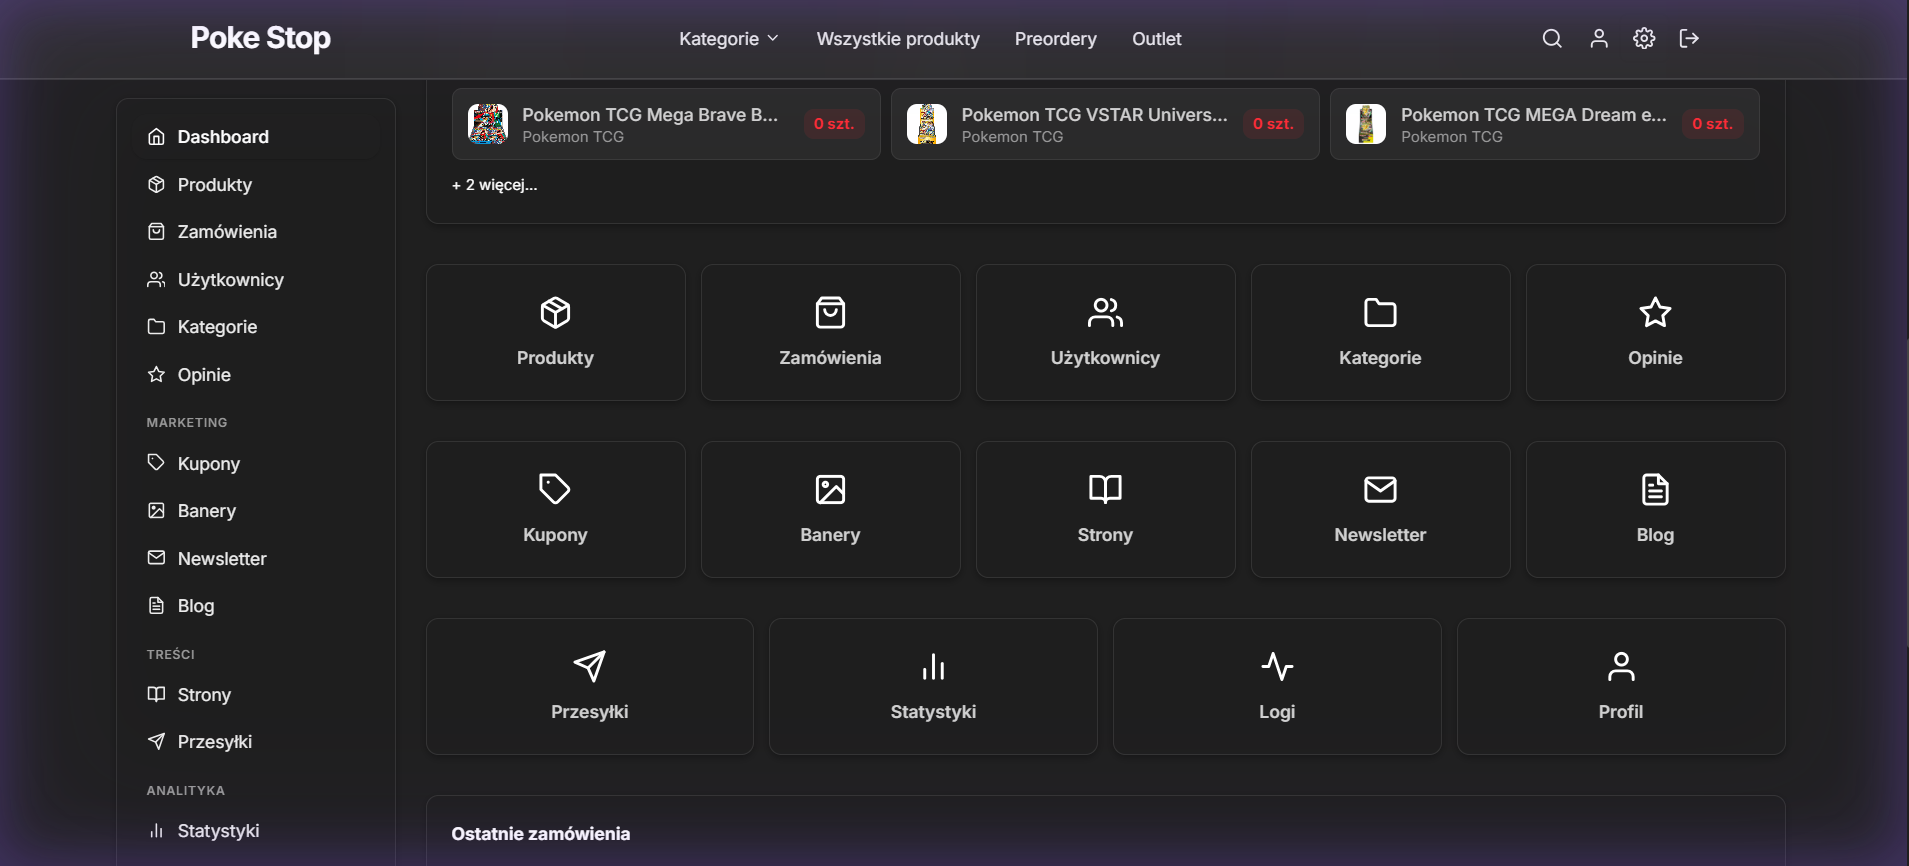The image size is (1909, 866).
Task: Click the '0 szt.' badge on MEGA Dream
Action: (x=1712, y=124)
